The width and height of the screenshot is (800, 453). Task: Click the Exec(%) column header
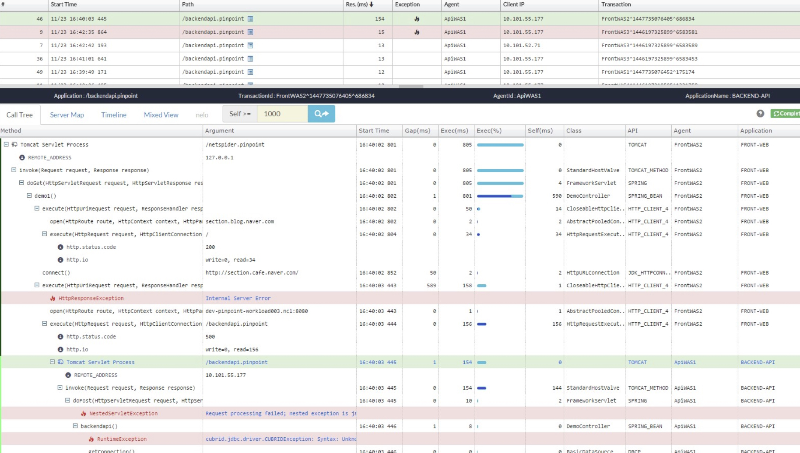(x=489, y=131)
